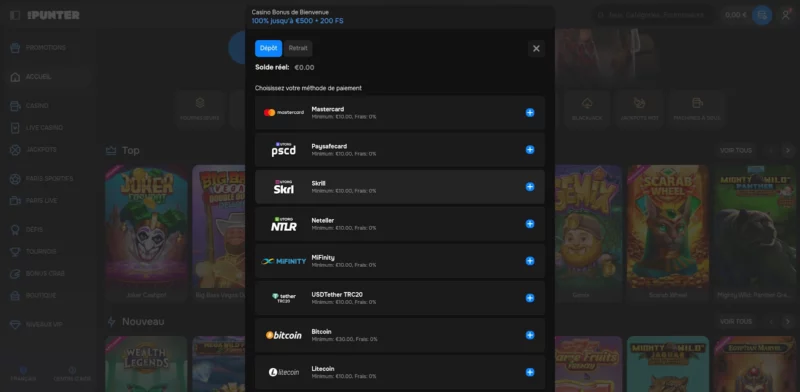Expand the Skrill plus icon

click(x=530, y=187)
